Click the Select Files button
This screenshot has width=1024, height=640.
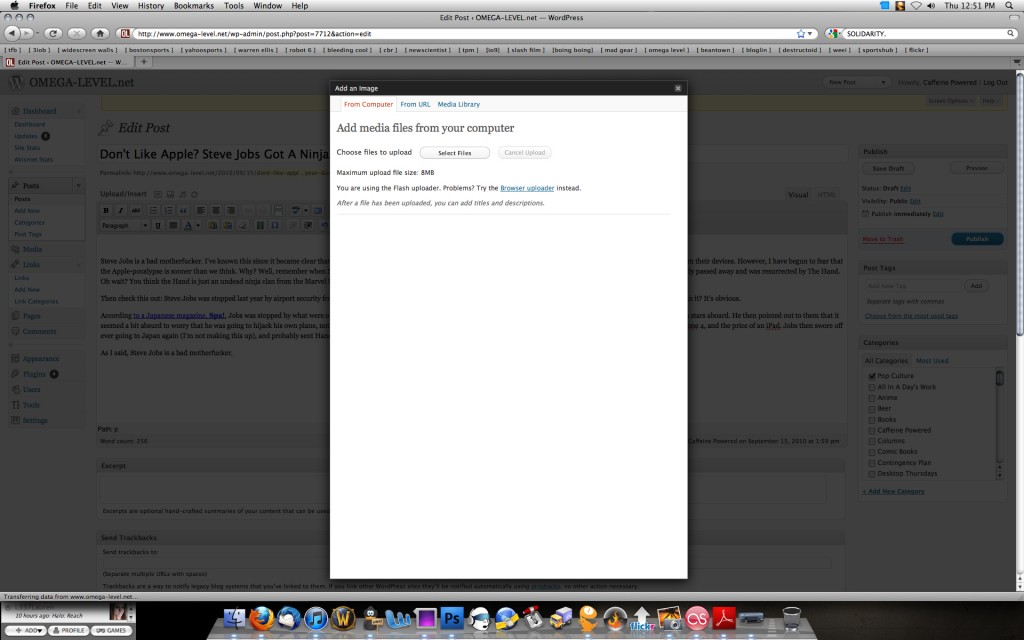[455, 153]
